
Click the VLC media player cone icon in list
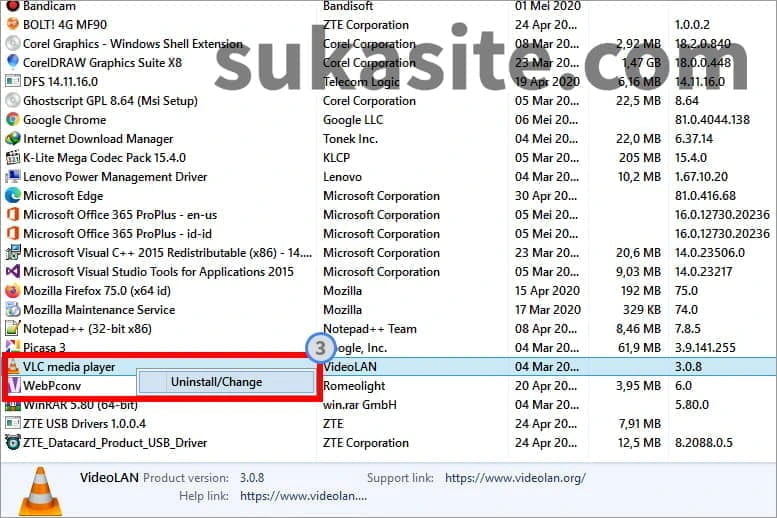click(13, 366)
